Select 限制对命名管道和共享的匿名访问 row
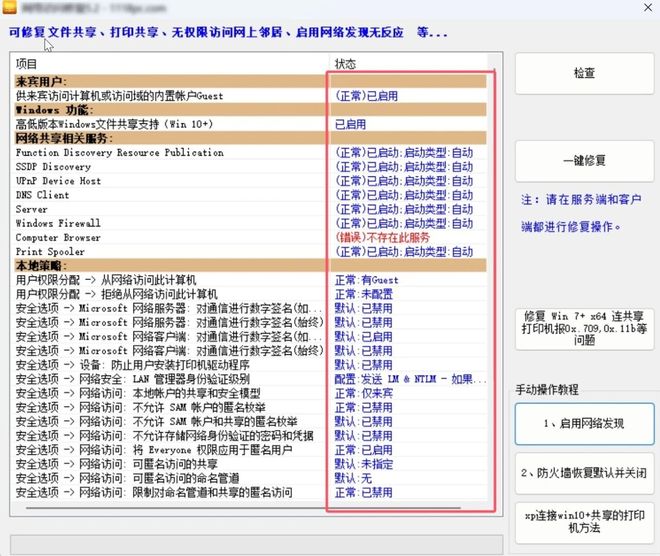 tap(250, 492)
